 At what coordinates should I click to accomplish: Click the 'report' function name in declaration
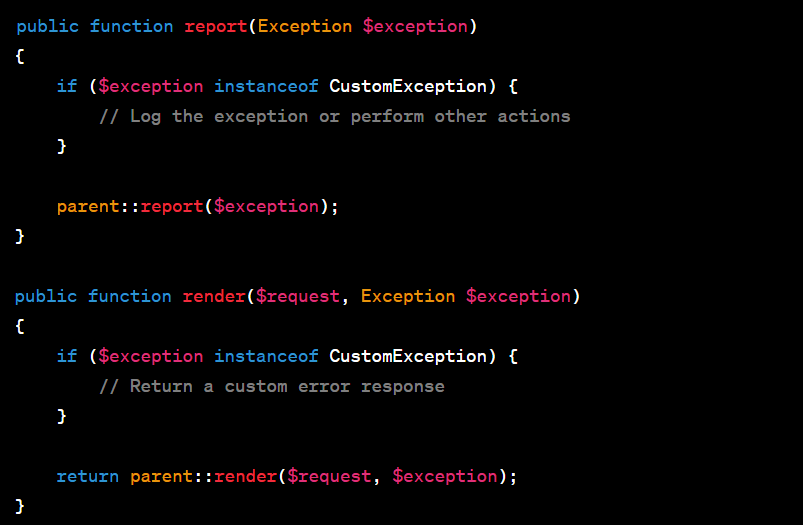(x=216, y=27)
